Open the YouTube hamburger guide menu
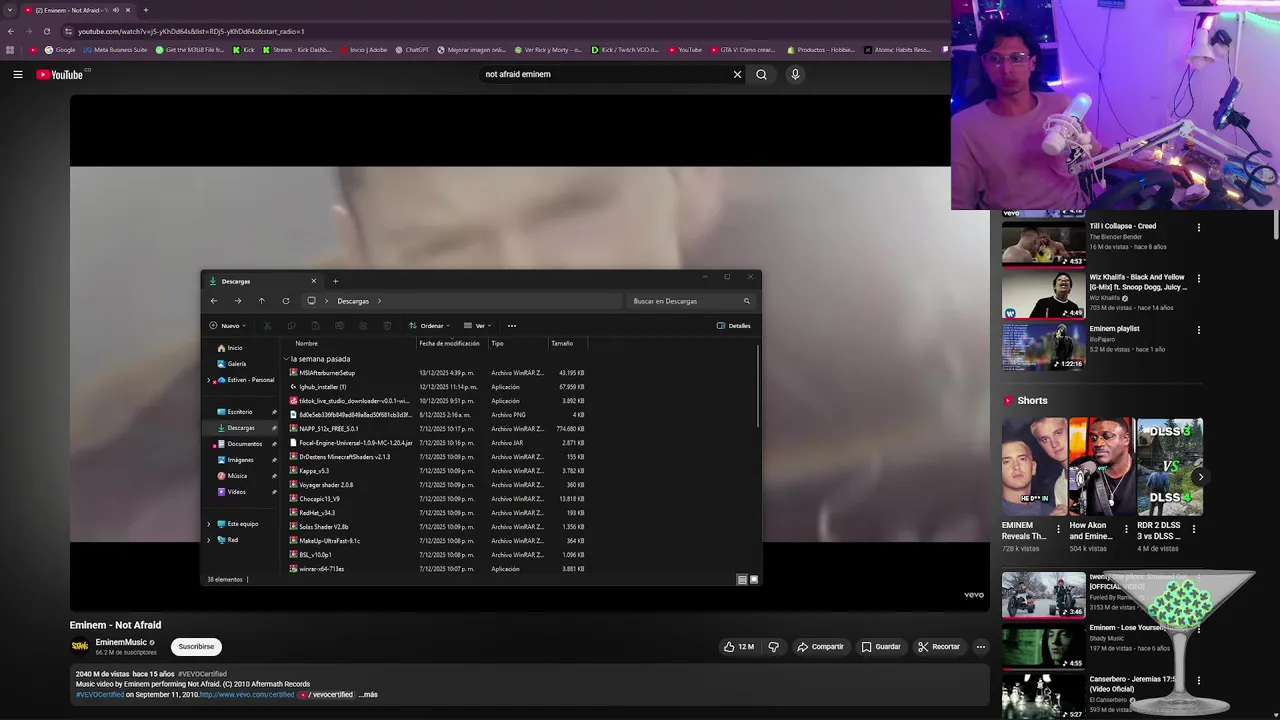 pyautogui.click(x=17, y=74)
